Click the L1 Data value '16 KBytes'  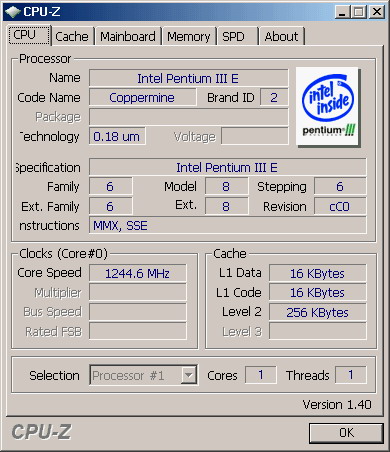coord(317,273)
